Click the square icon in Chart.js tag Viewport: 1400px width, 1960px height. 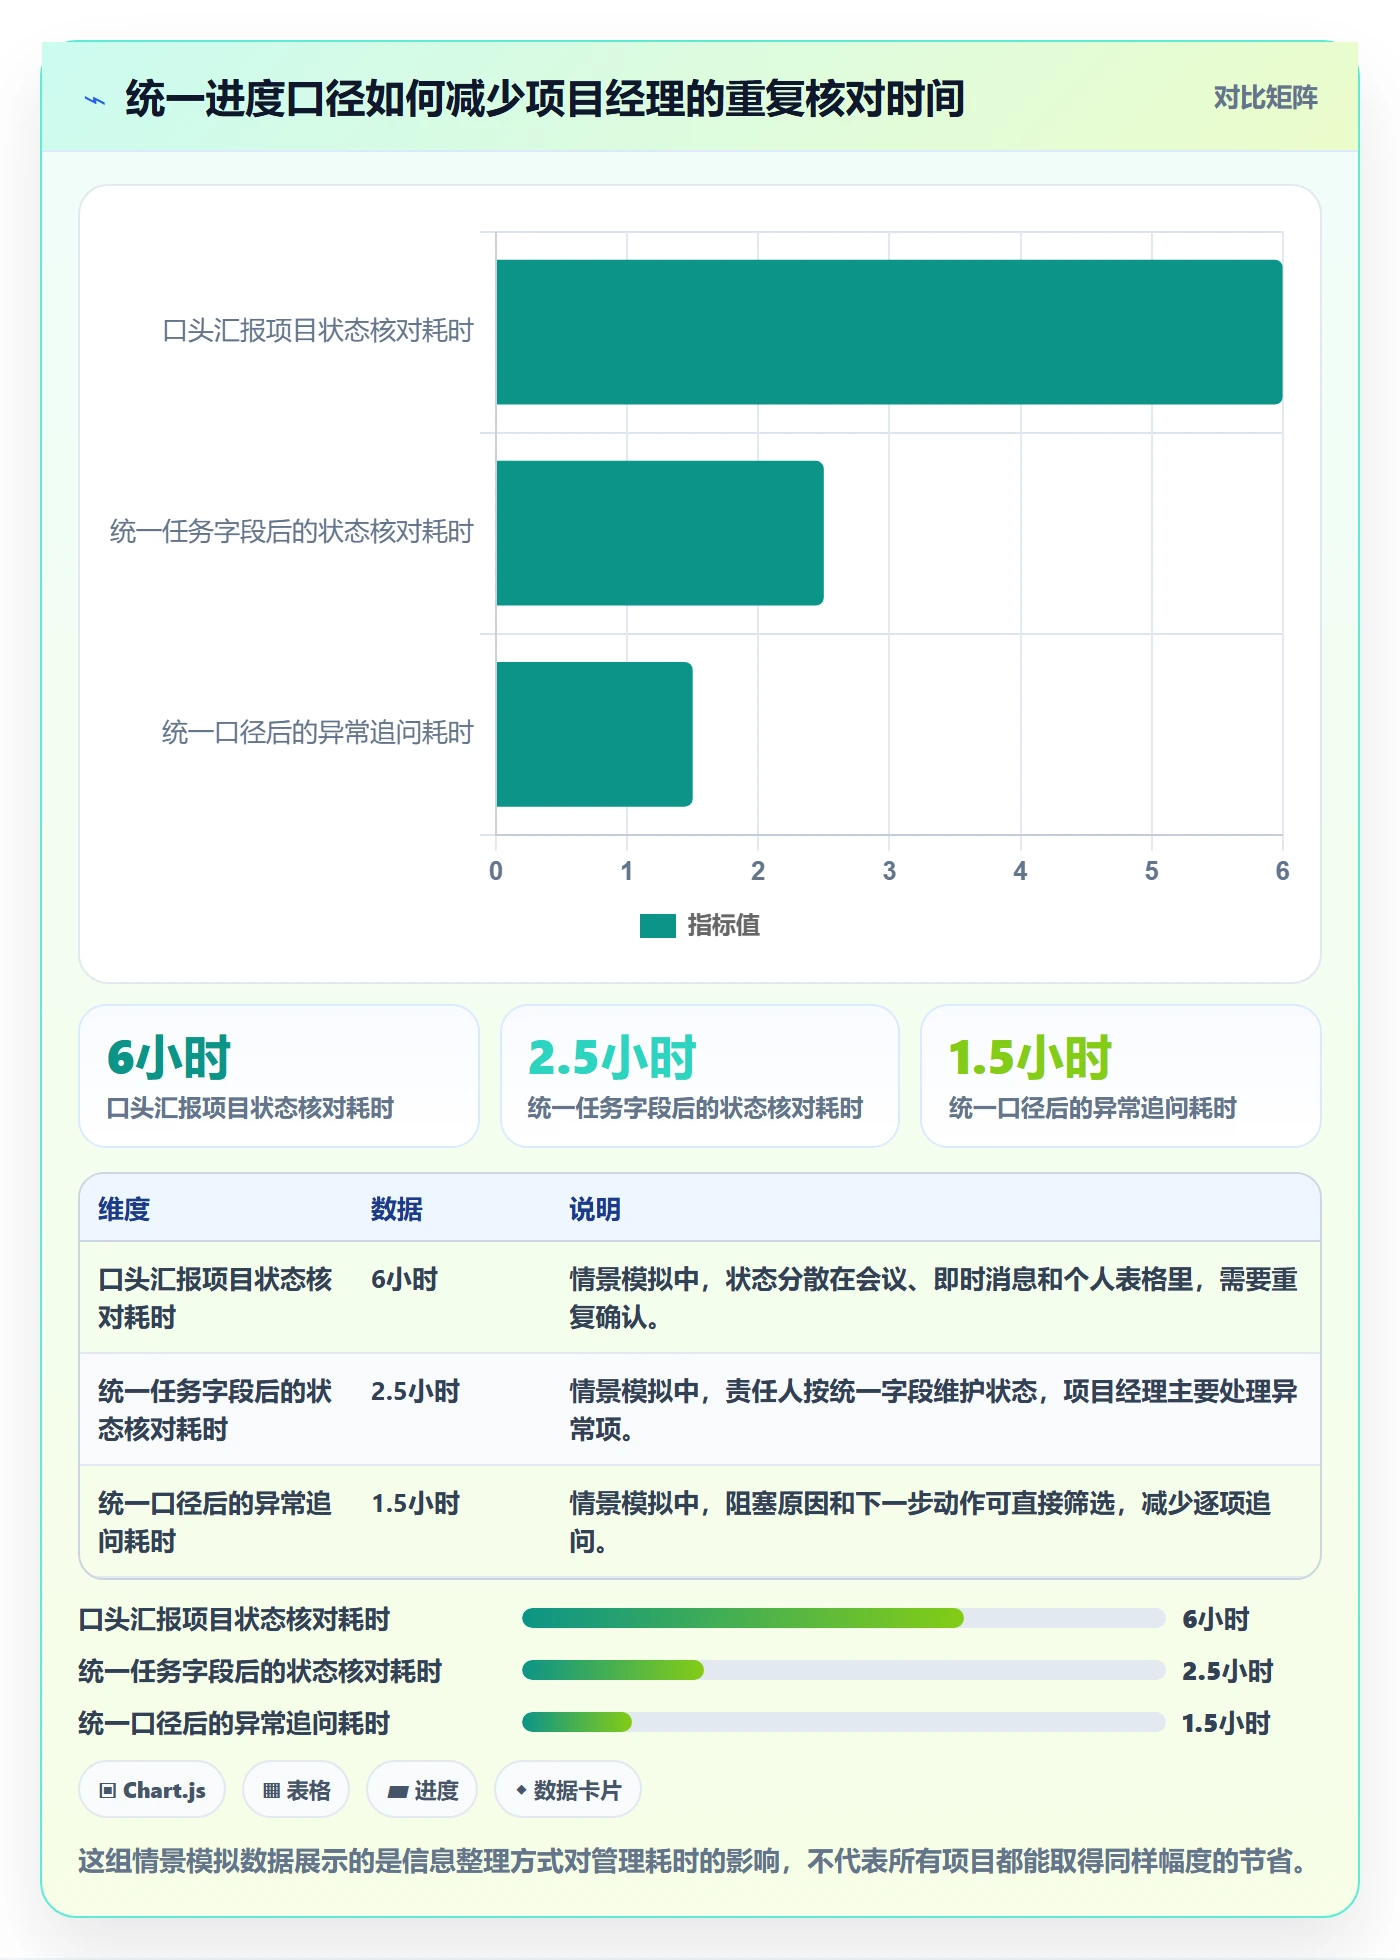point(108,1791)
